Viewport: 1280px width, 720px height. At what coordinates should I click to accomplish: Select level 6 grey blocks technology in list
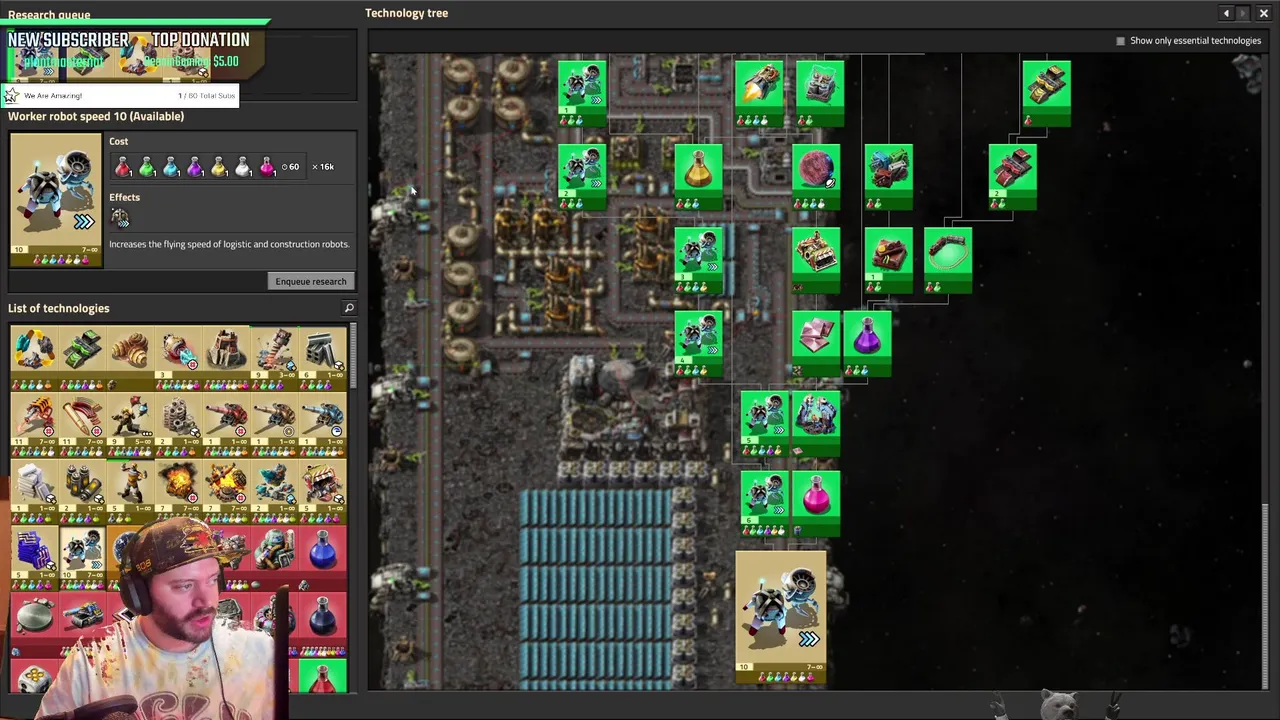[x=322, y=358]
